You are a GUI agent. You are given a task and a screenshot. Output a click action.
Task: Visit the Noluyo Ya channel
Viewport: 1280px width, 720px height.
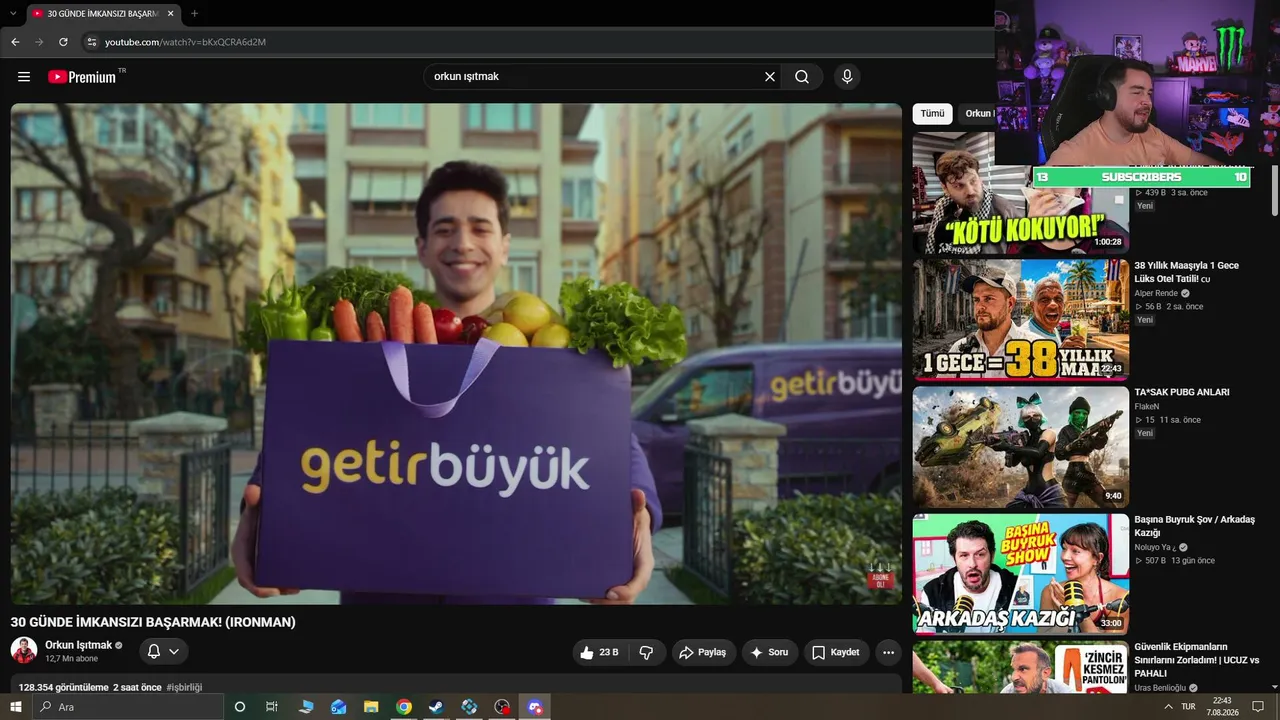coord(1155,548)
